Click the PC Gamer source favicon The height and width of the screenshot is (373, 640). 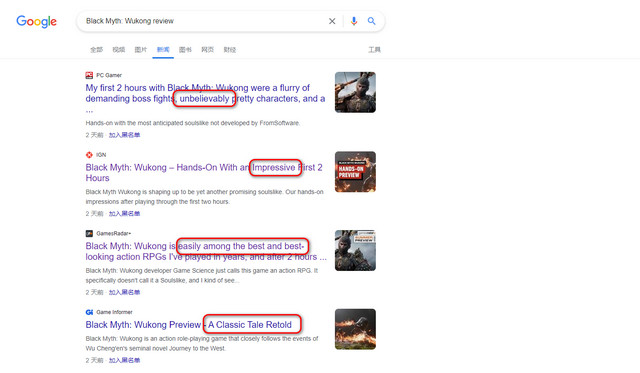pos(89,75)
